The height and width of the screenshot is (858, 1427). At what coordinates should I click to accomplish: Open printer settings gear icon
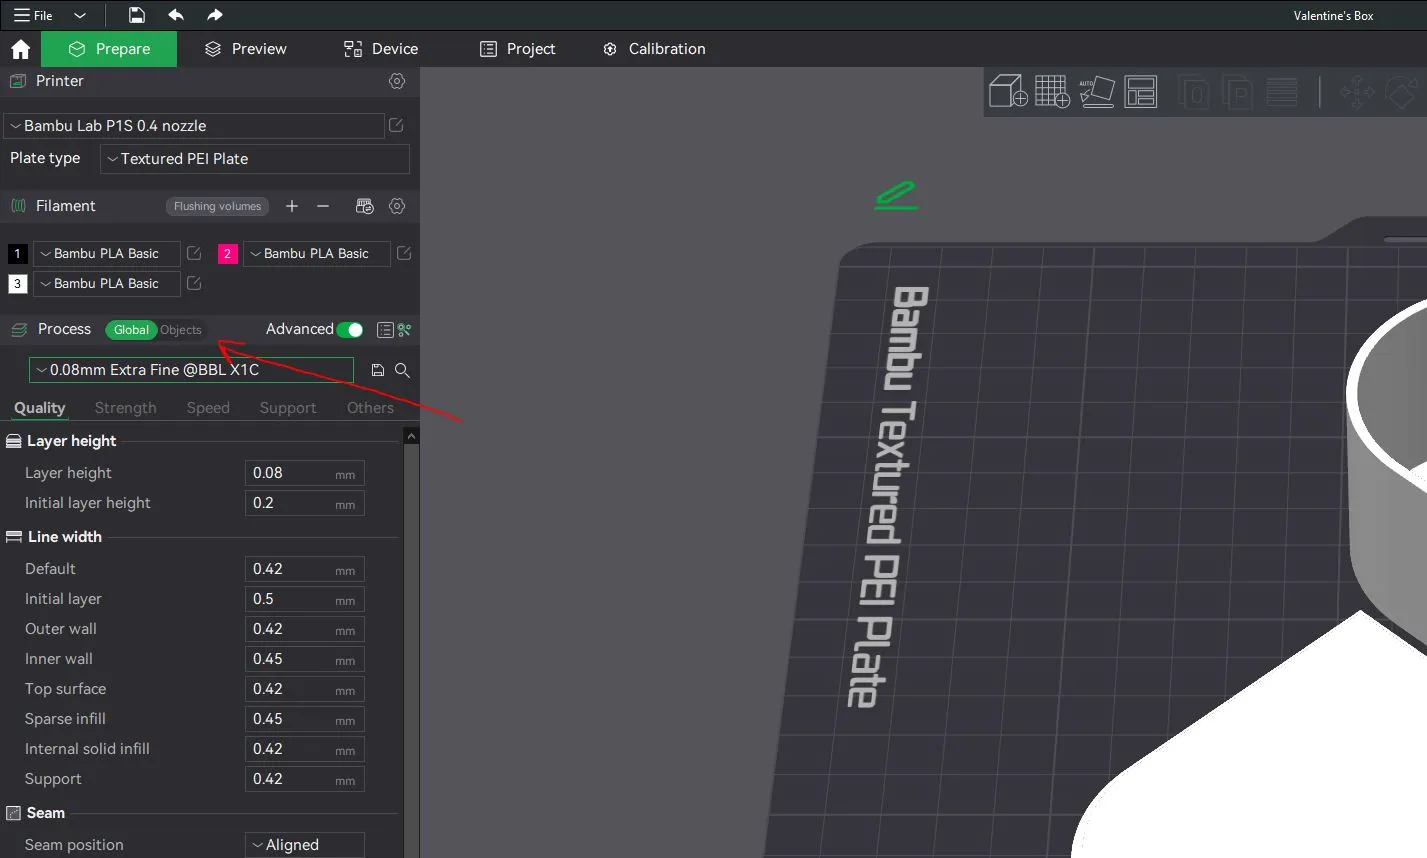(397, 81)
